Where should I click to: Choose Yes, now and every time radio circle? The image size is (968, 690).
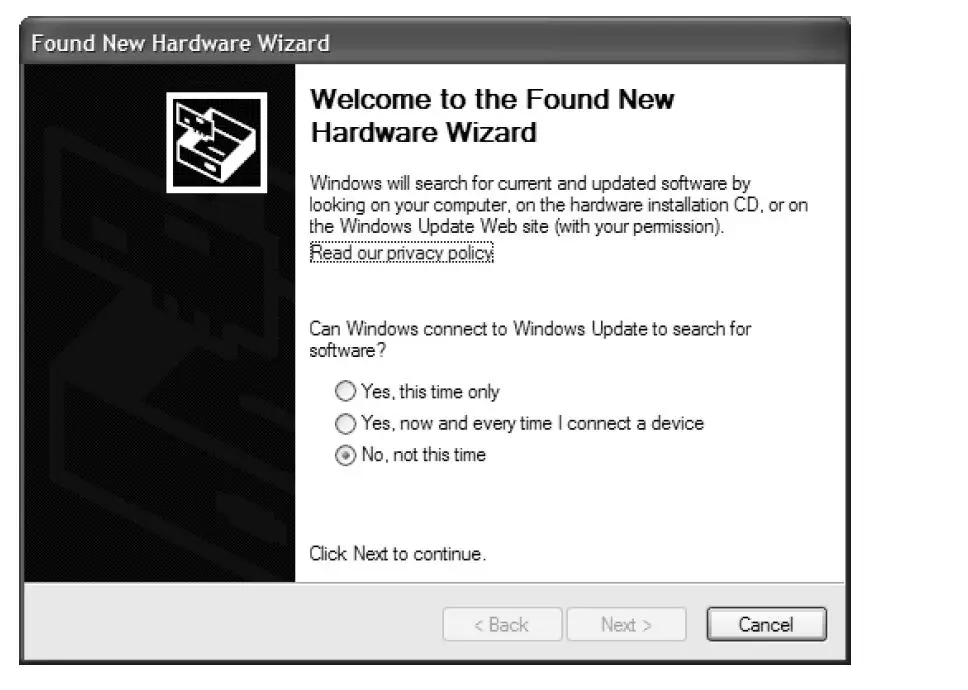click(x=345, y=423)
